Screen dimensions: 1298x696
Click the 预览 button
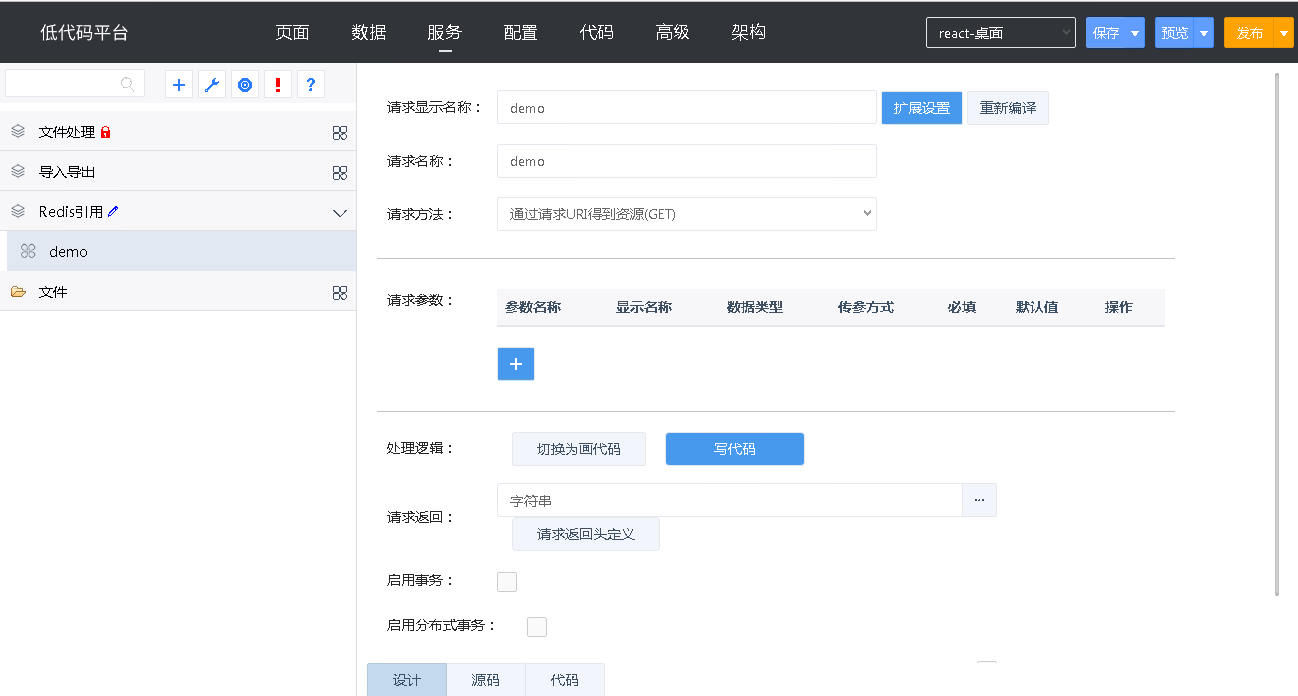click(1175, 33)
